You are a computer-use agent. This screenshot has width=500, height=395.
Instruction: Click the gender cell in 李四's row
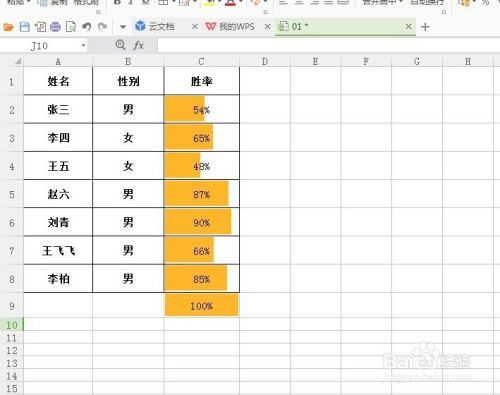(x=128, y=138)
